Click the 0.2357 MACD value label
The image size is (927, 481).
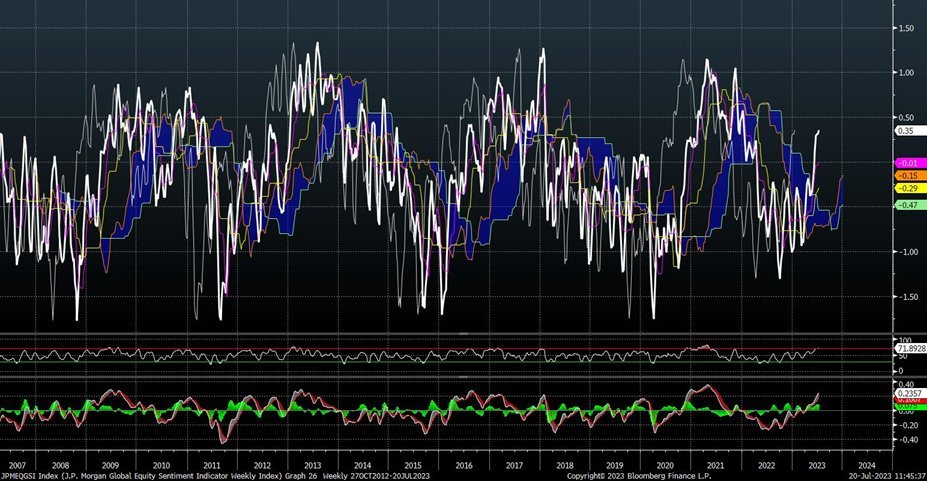909,394
